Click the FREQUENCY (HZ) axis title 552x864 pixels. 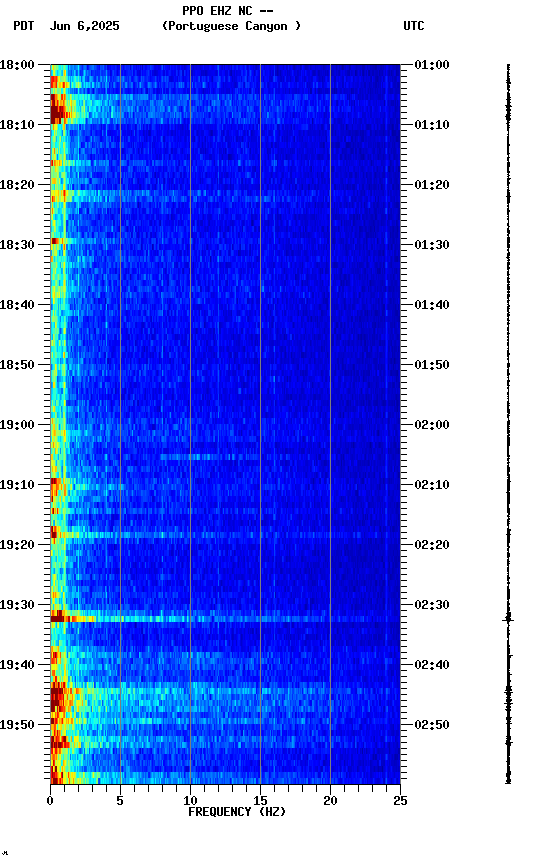pyautogui.click(x=237, y=812)
